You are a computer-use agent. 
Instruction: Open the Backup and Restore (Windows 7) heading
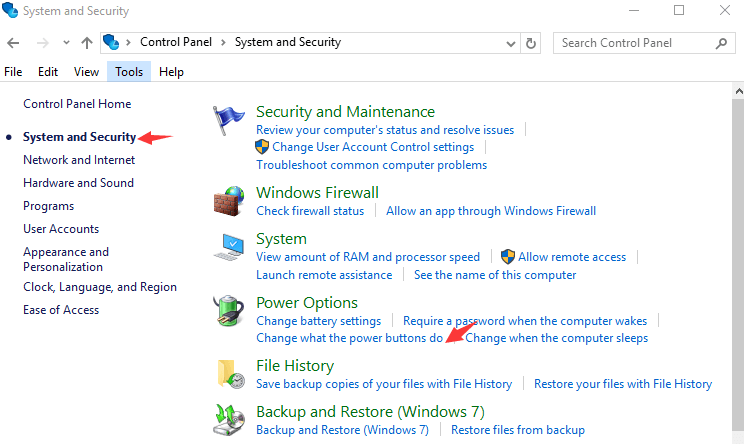[371, 412]
